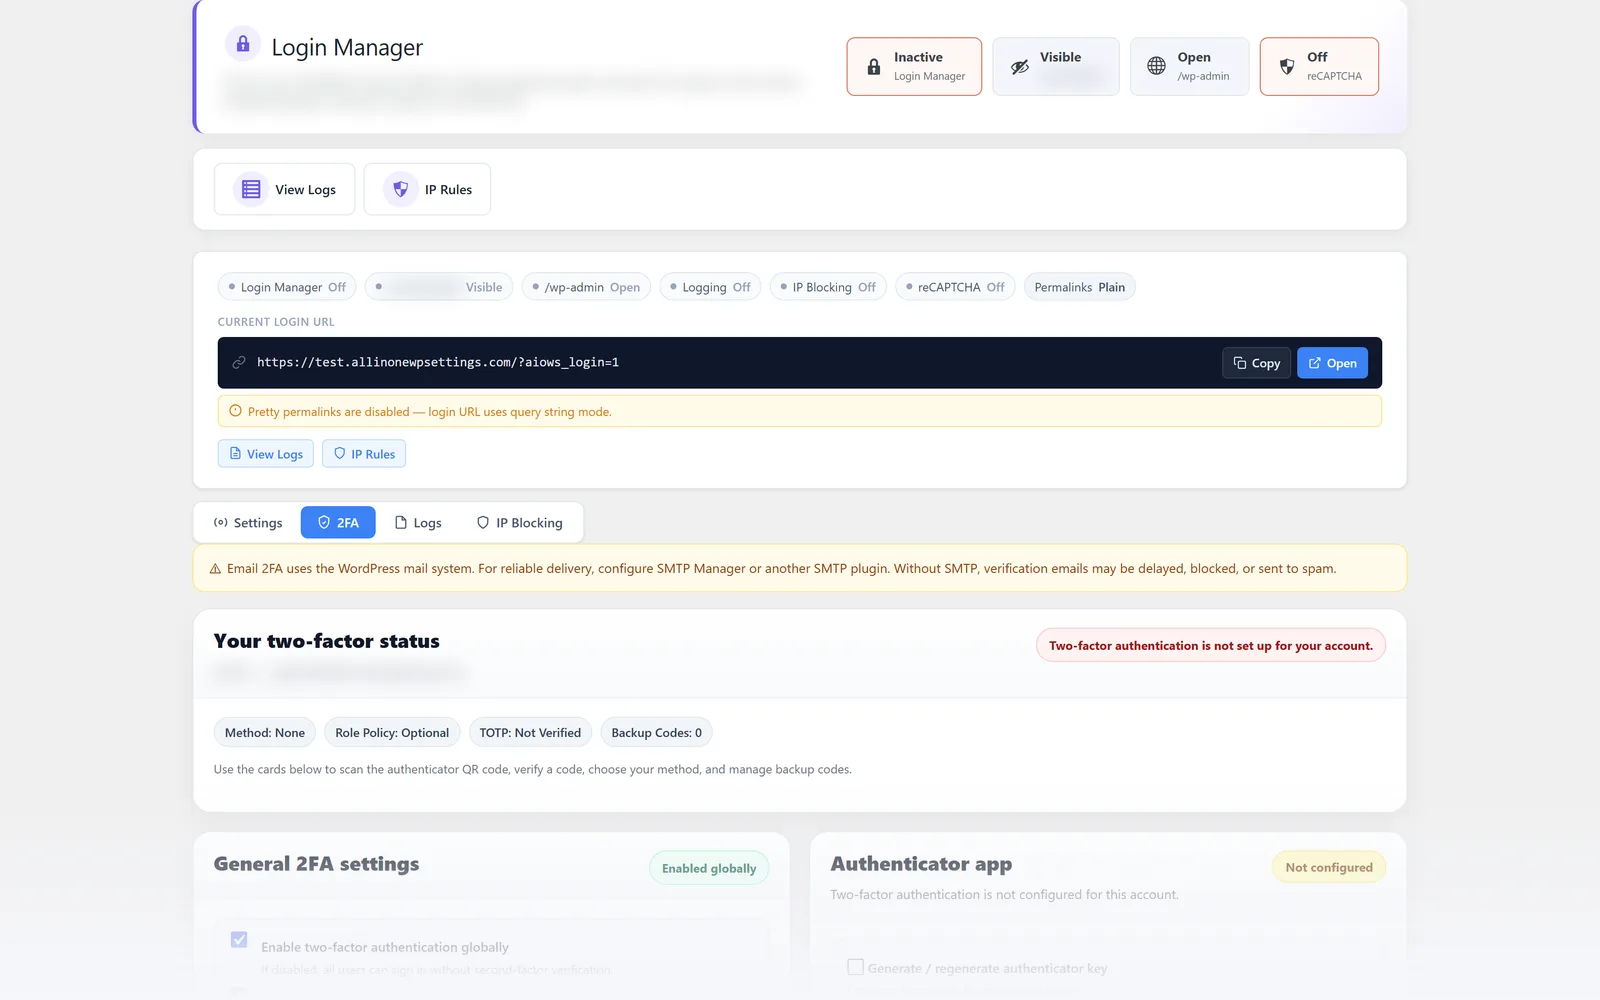Click the shield icon on 2FA tab
The height and width of the screenshot is (1000, 1600).
pos(324,523)
